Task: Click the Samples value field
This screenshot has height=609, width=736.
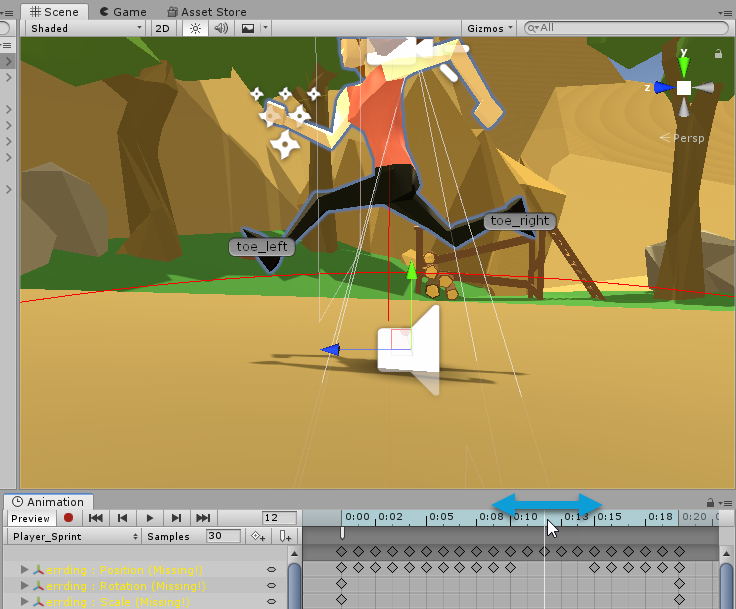Action: (222, 536)
